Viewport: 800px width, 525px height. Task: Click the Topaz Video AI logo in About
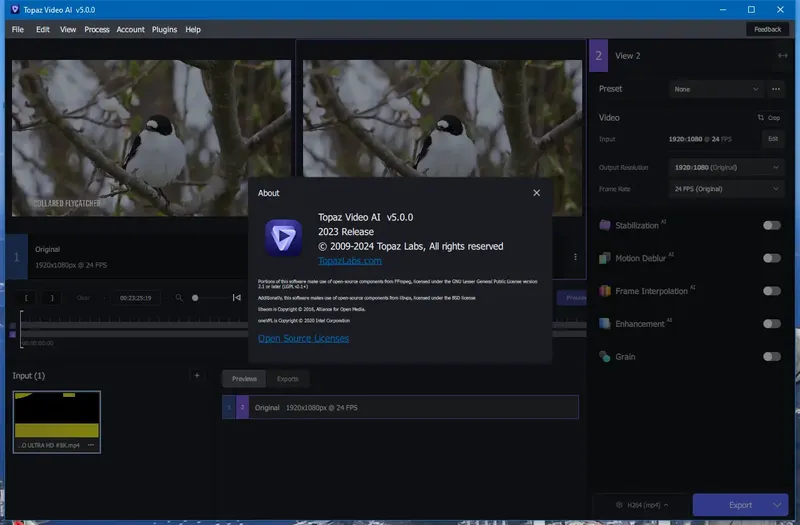(x=283, y=238)
